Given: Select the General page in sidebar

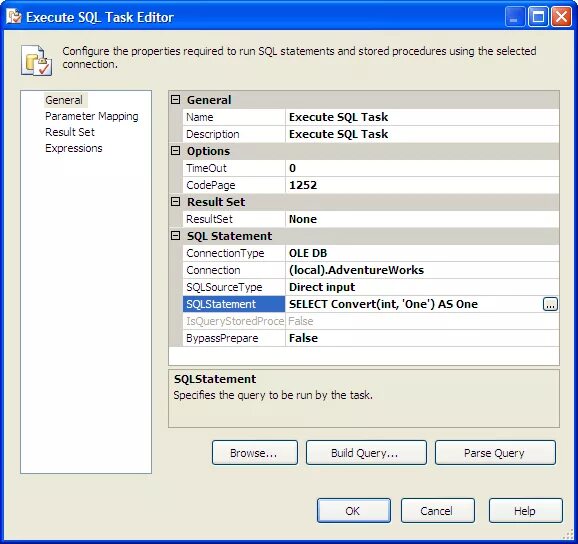Looking at the screenshot, I should [x=64, y=100].
